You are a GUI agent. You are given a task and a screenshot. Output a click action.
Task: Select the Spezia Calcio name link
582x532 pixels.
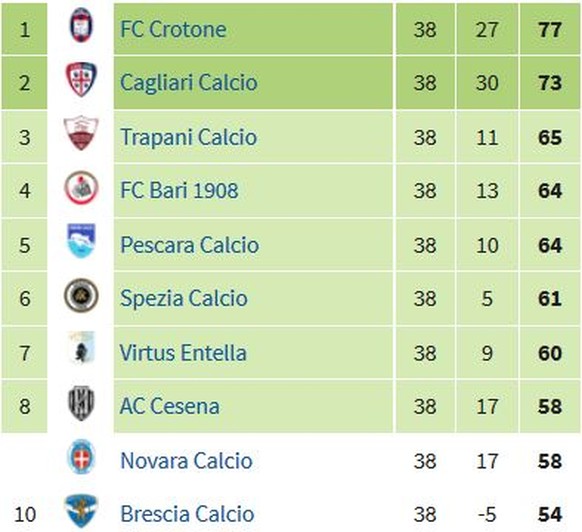pyautogui.click(x=184, y=298)
